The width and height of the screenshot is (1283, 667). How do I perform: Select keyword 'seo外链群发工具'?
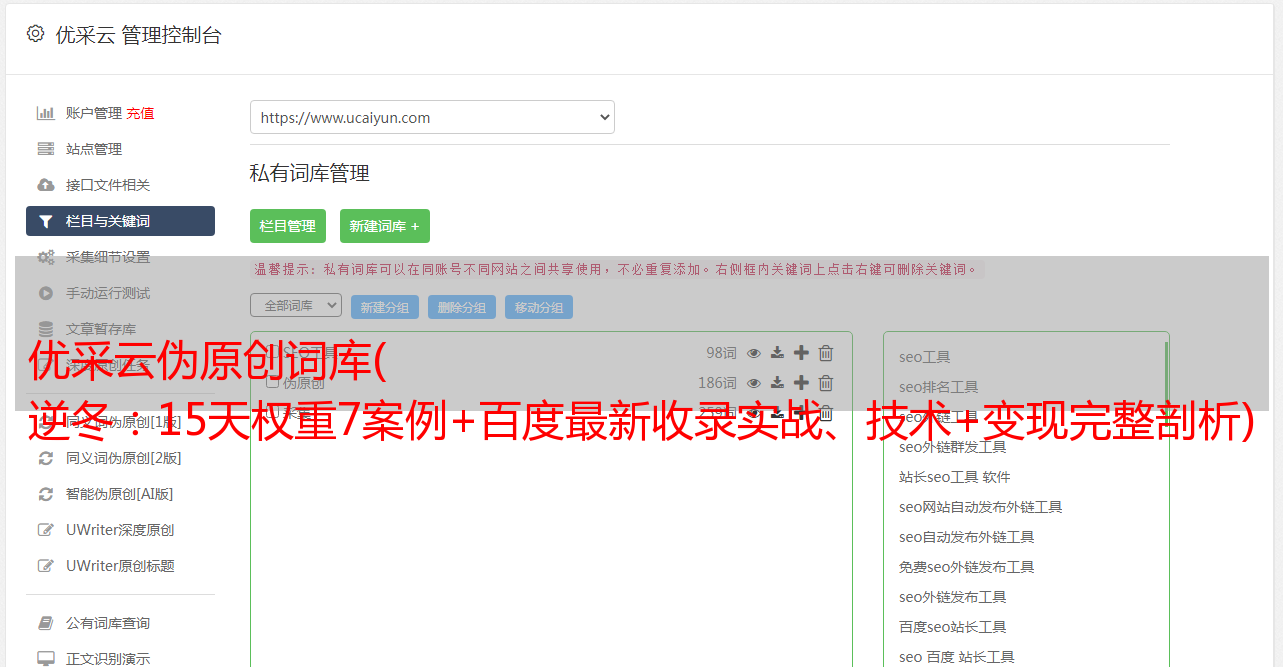tap(952, 447)
